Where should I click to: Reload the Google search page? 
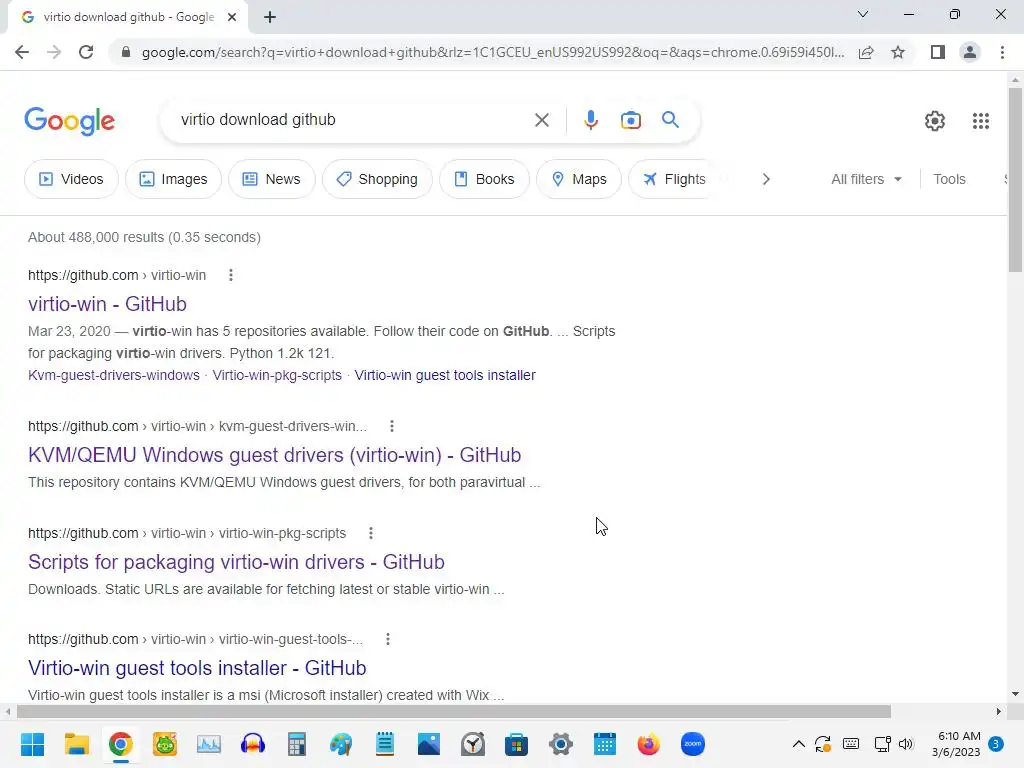86,52
